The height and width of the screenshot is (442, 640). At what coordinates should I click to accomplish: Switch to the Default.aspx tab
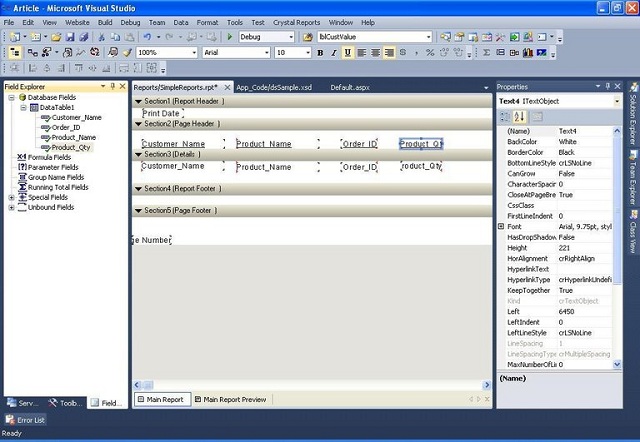point(350,87)
